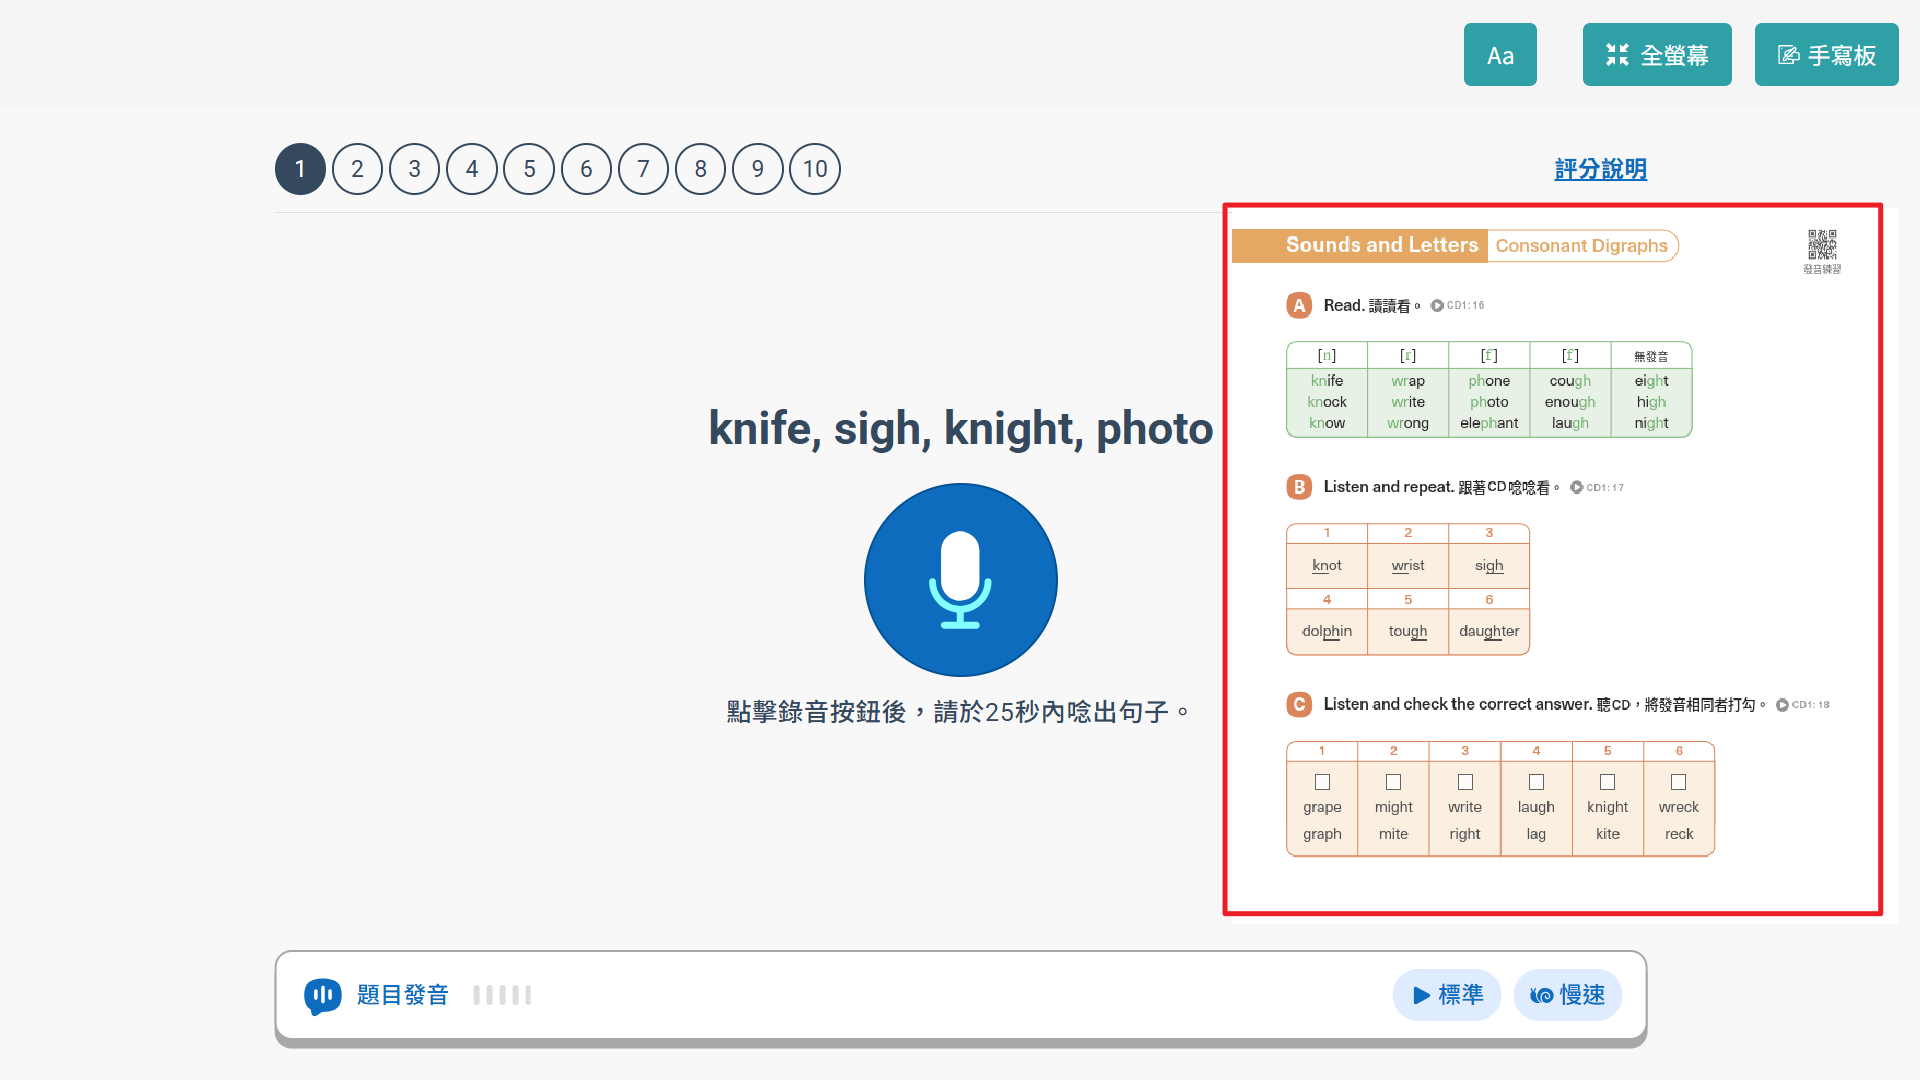Enter fullscreen with the 全螢幕 button
This screenshot has height=1080, width=1920.
pyautogui.click(x=1657, y=55)
